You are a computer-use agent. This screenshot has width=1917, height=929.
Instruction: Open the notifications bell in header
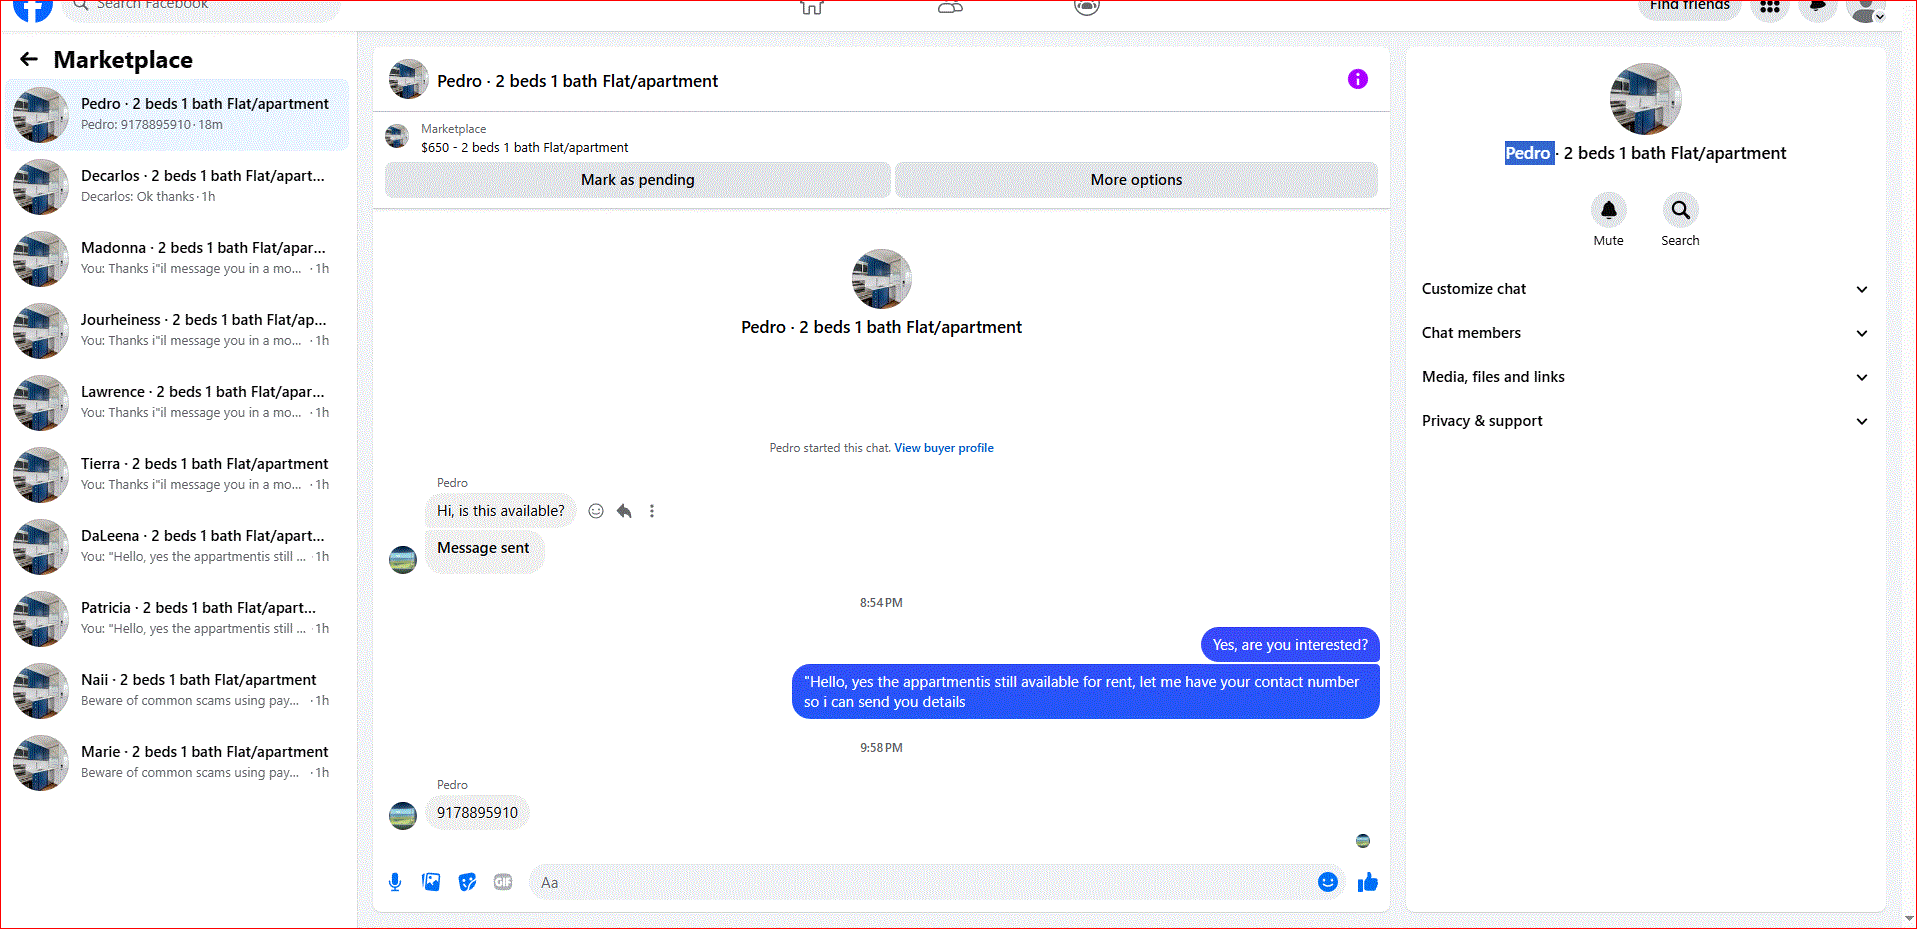1818,6
